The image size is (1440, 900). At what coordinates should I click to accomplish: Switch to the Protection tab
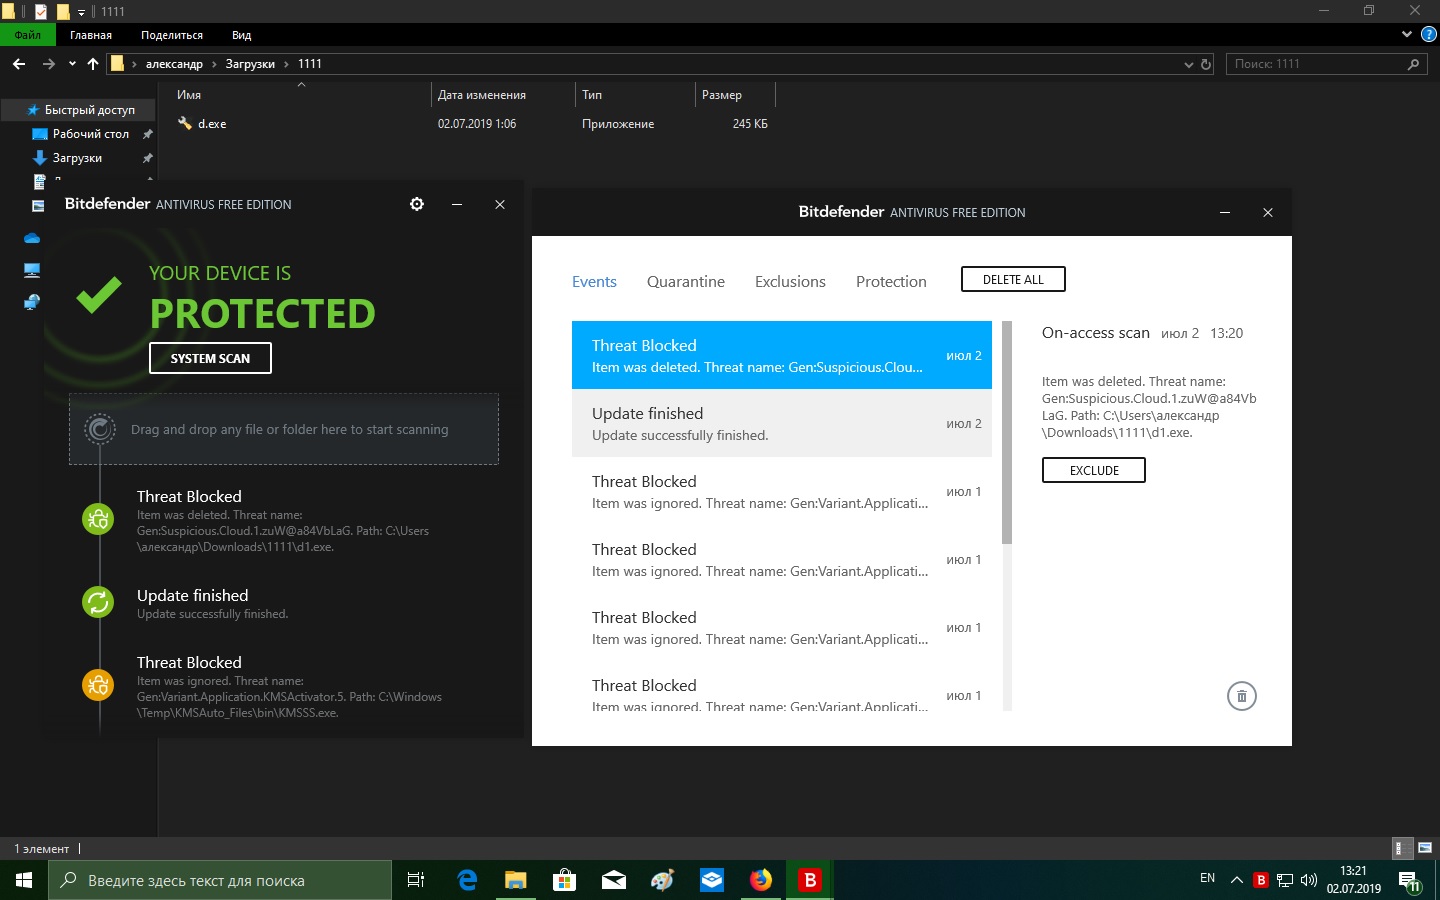pos(891,282)
